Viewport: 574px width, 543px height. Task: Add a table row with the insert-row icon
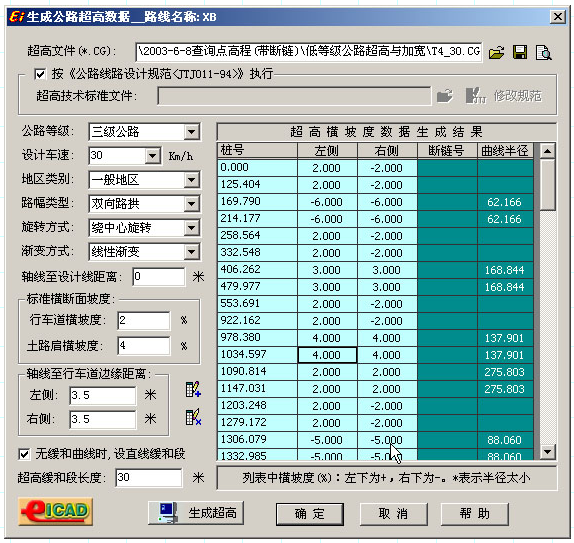tap(193, 389)
